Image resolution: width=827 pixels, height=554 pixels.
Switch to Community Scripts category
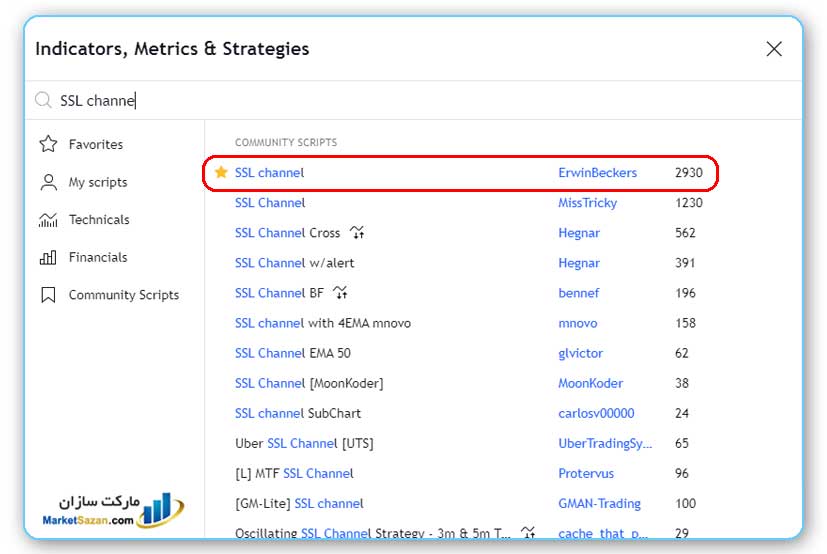pyautogui.click(x=123, y=295)
